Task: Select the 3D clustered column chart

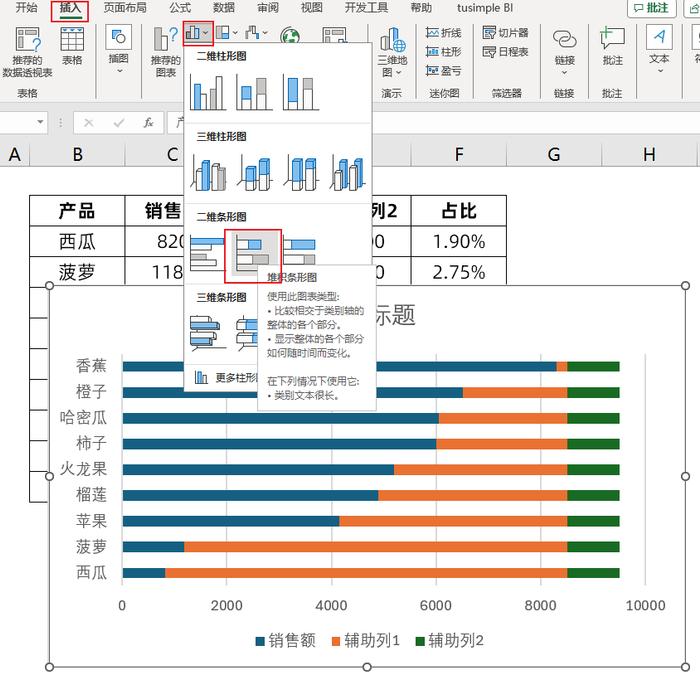Action: coord(208,173)
